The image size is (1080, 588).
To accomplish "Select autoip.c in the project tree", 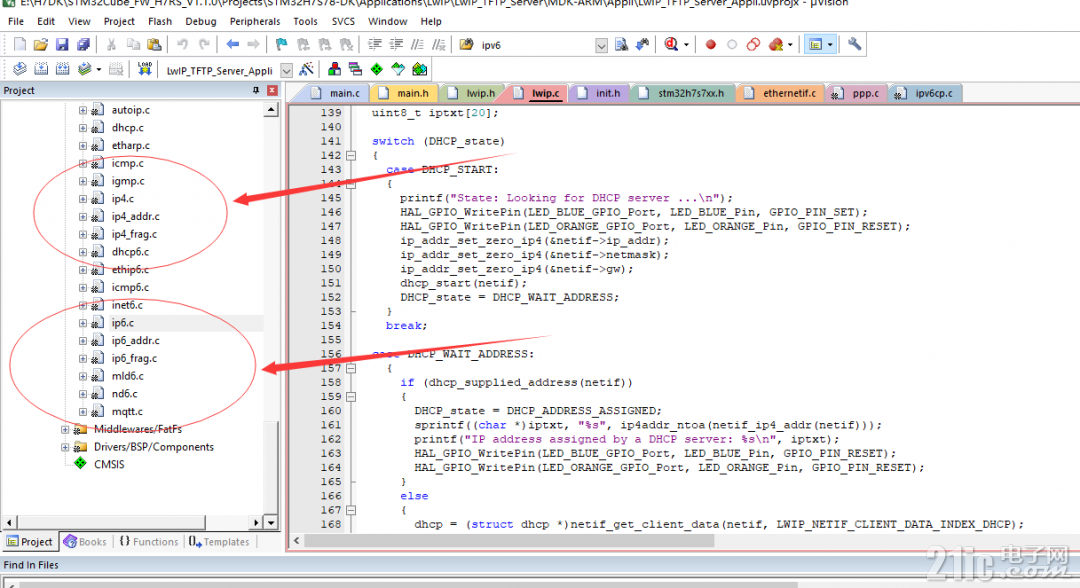I will [130, 110].
